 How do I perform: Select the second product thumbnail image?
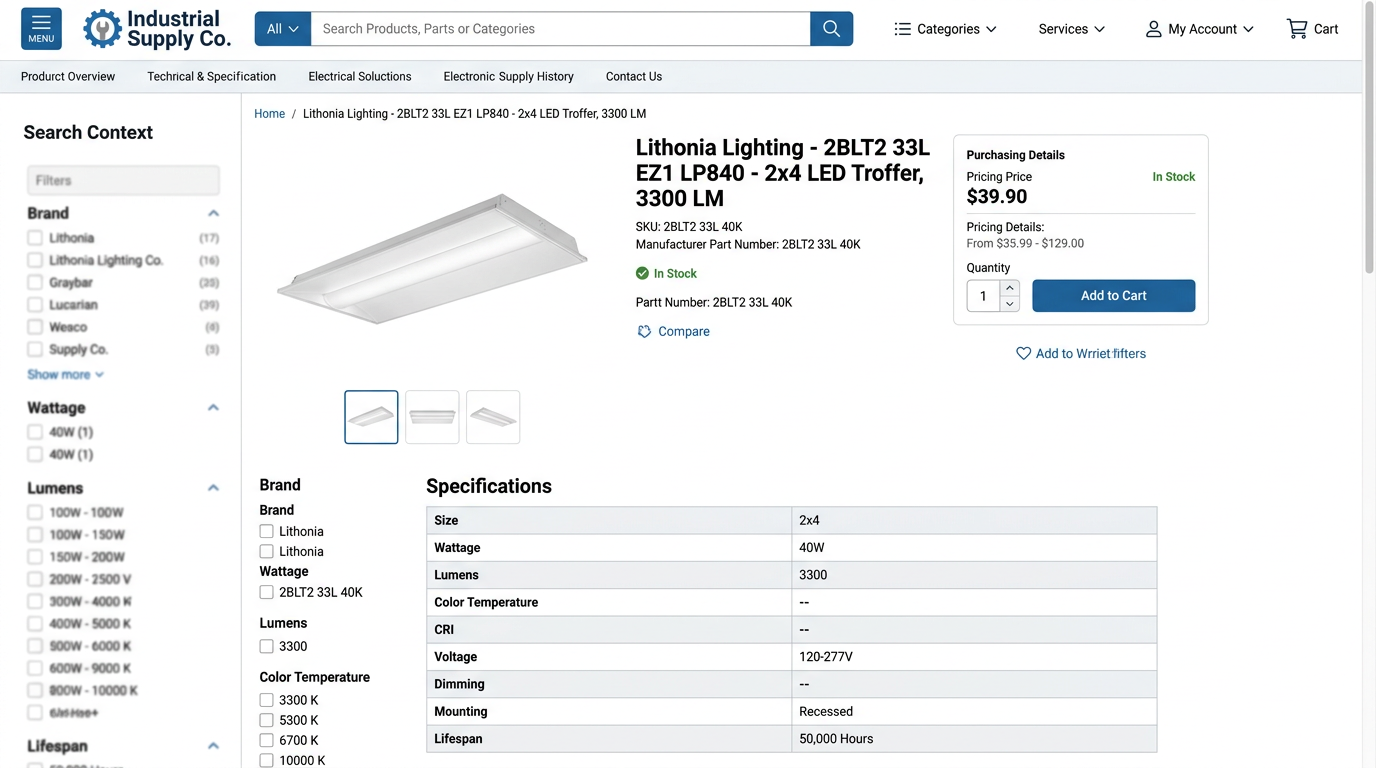click(x=432, y=417)
